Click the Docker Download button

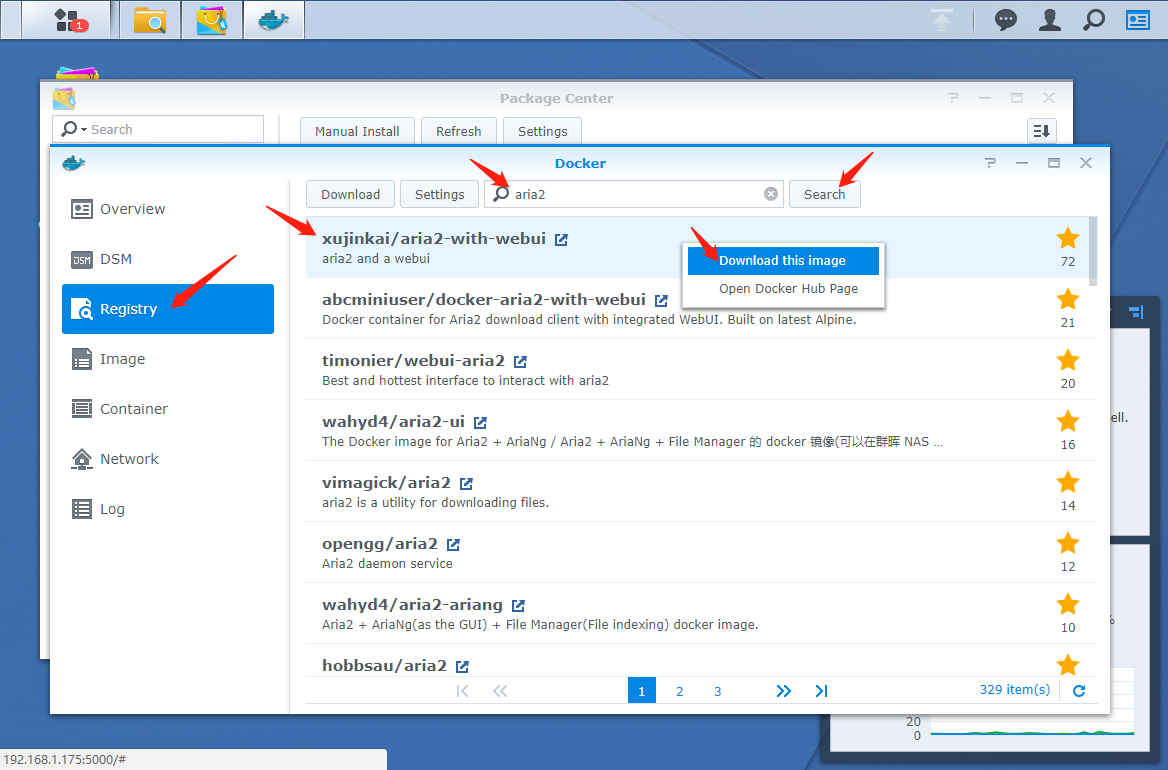[x=351, y=194]
